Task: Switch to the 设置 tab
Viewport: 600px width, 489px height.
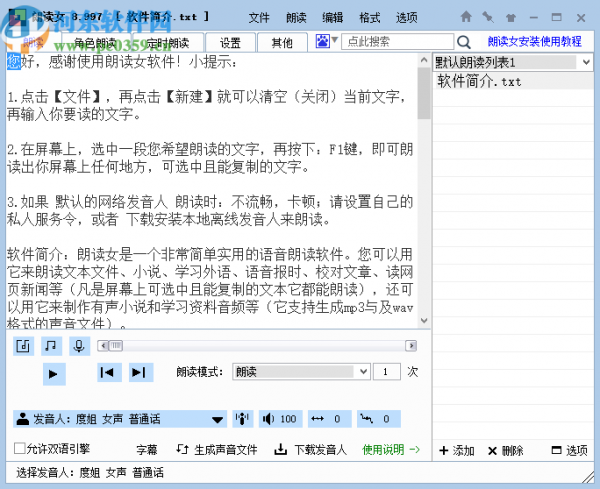Action: pos(230,42)
